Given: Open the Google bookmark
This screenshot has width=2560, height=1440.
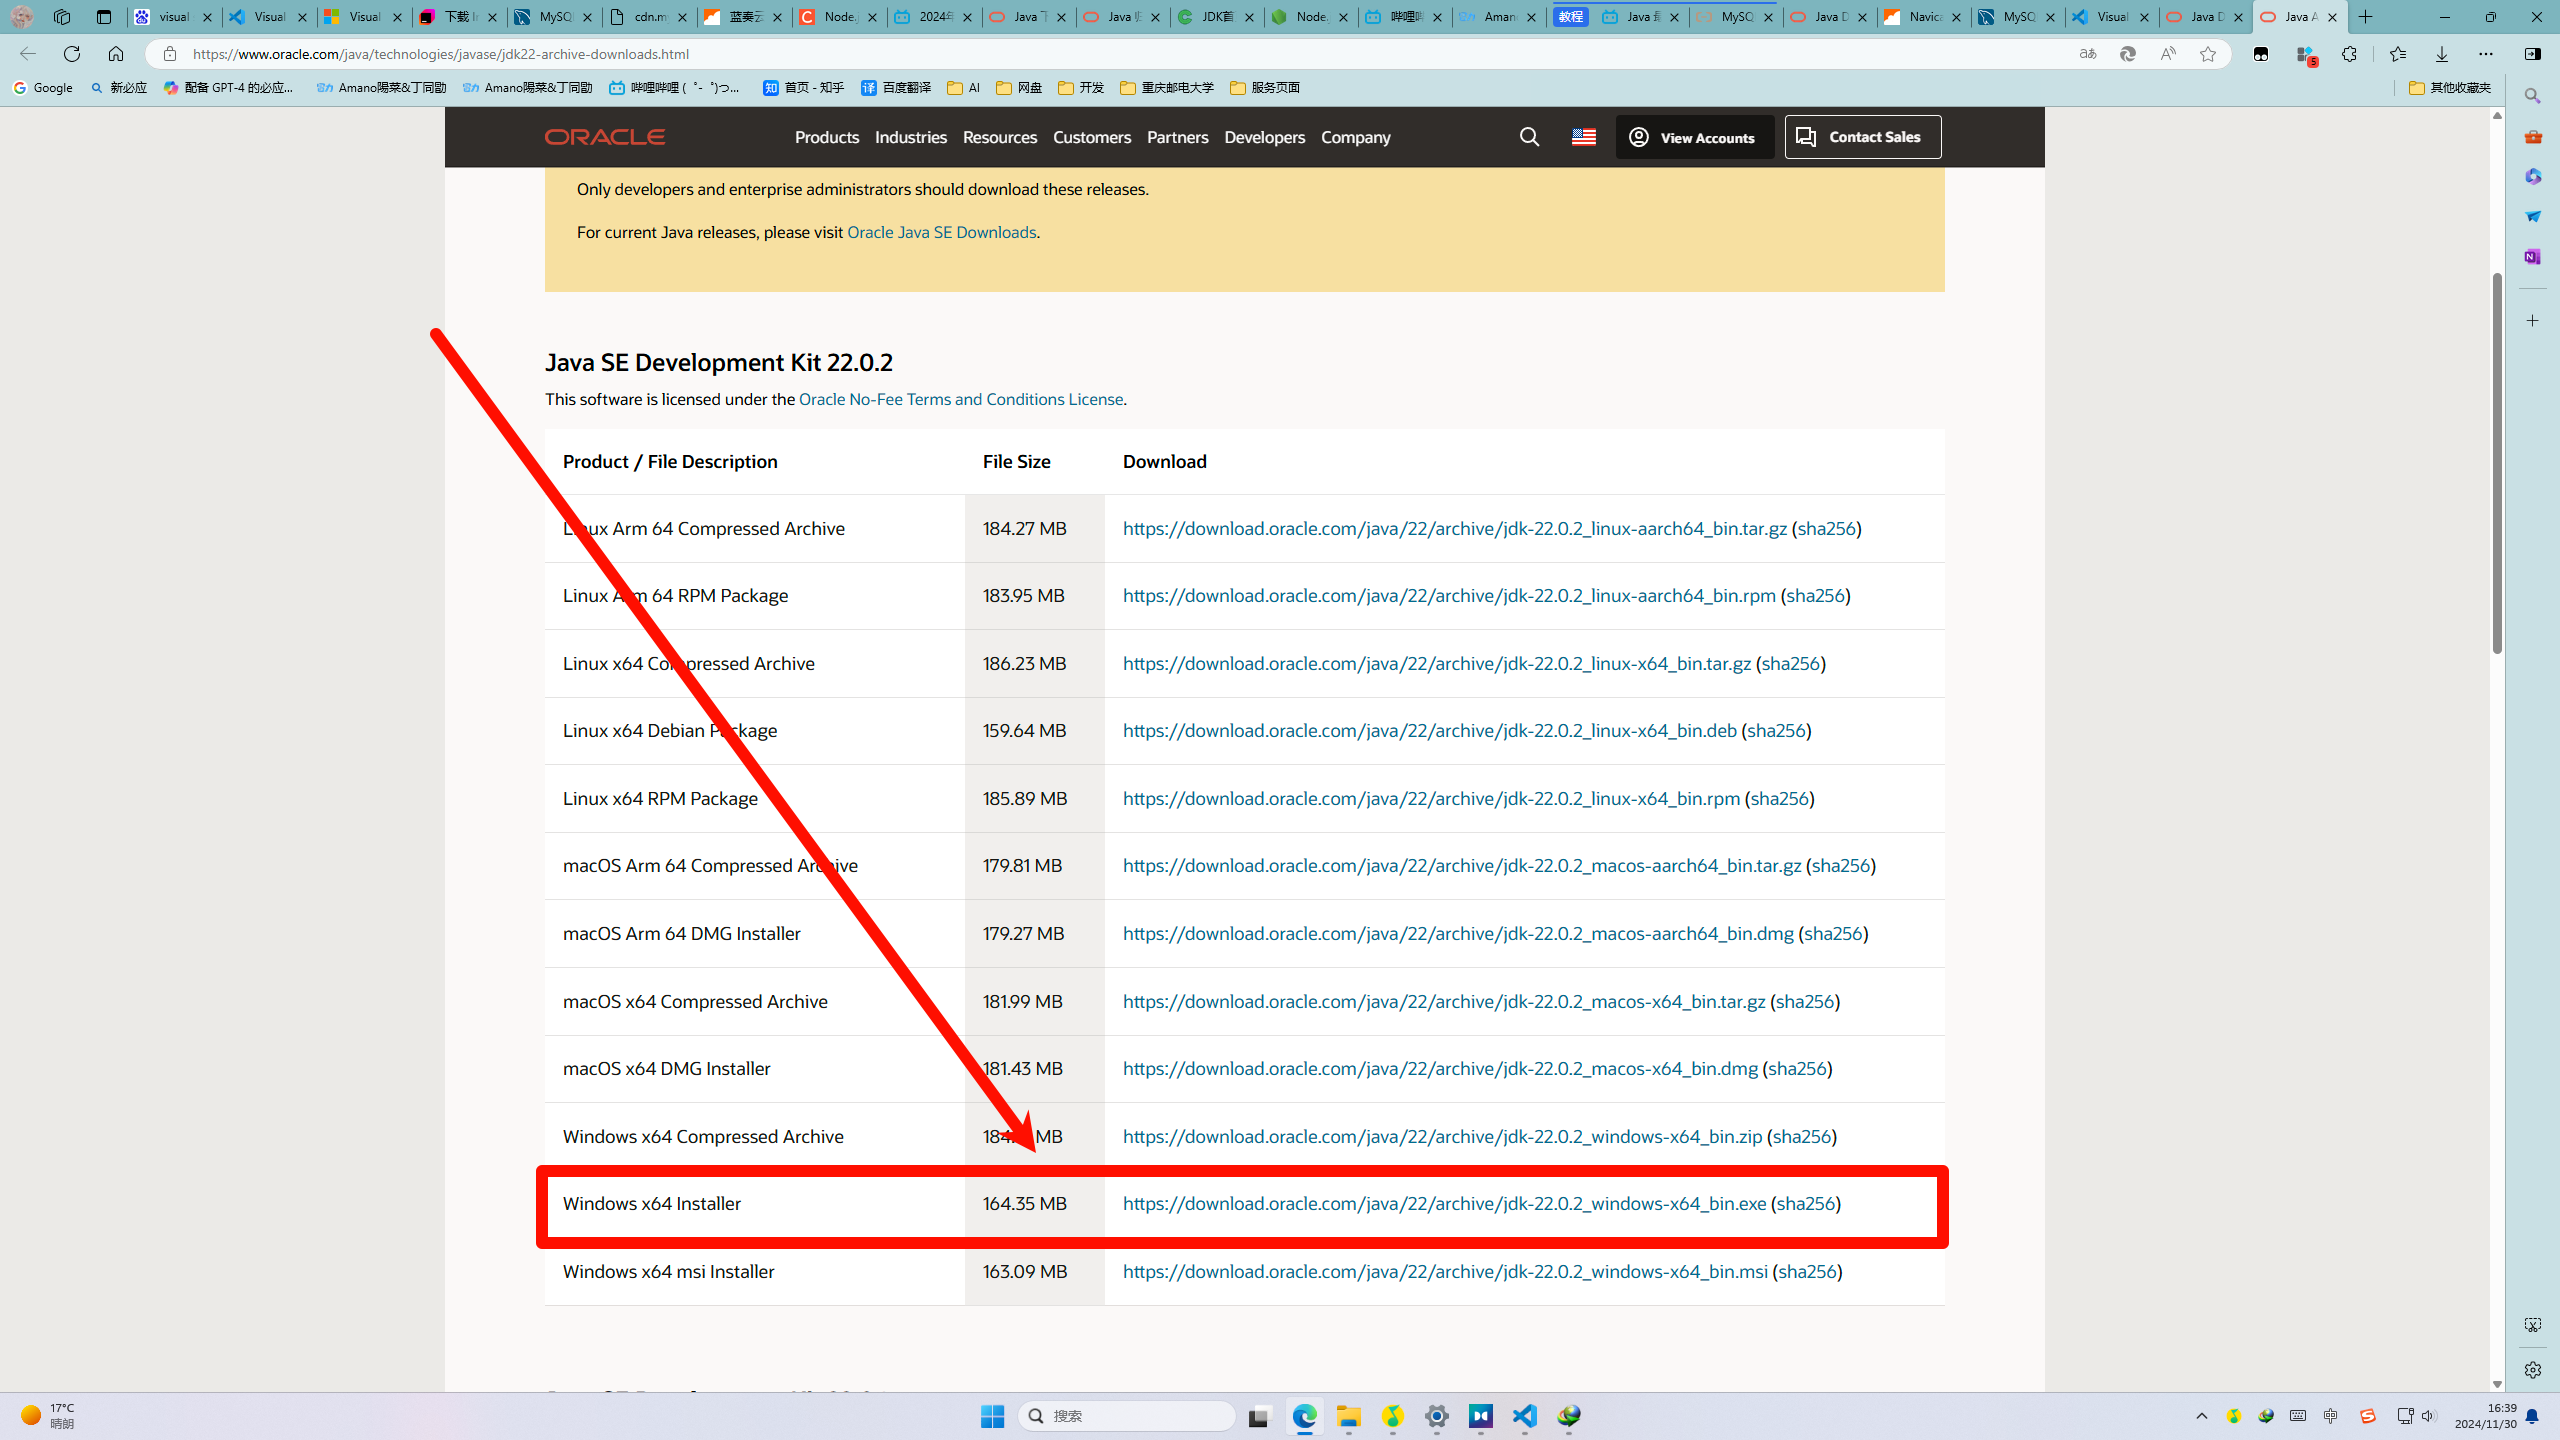Looking at the screenshot, I should [43, 88].
